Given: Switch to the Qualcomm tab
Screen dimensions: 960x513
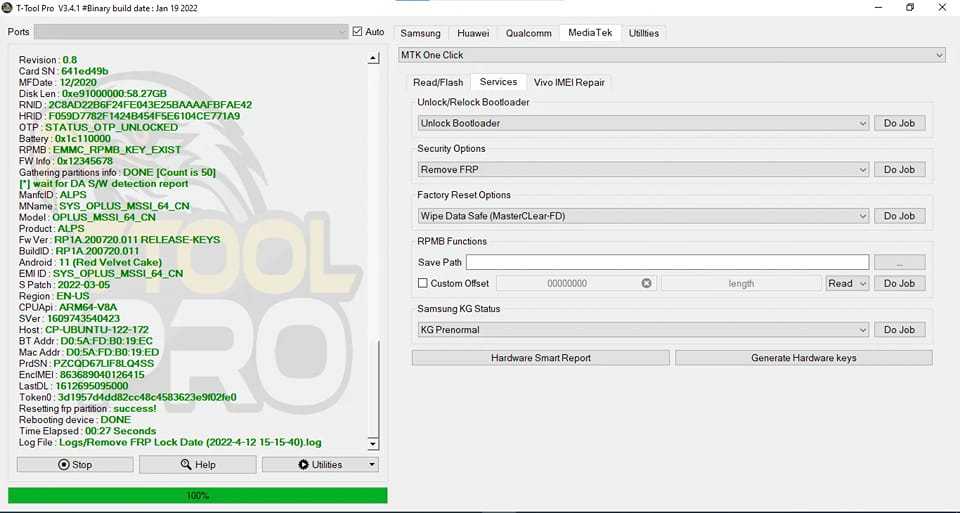Looking at the screenshot, I should click(x=528, y=33).
